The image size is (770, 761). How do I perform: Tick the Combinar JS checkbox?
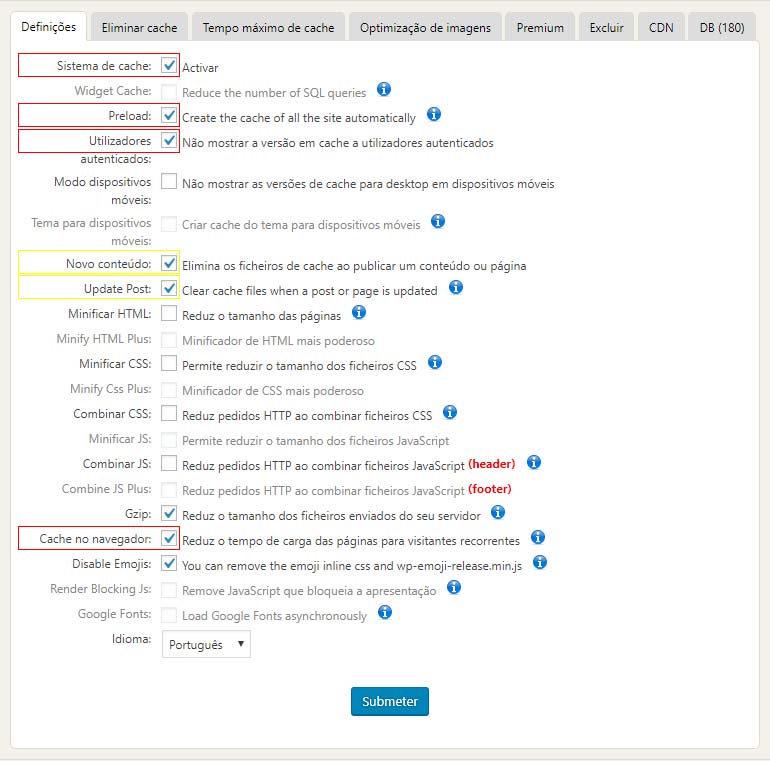click(x=169, y=463)
